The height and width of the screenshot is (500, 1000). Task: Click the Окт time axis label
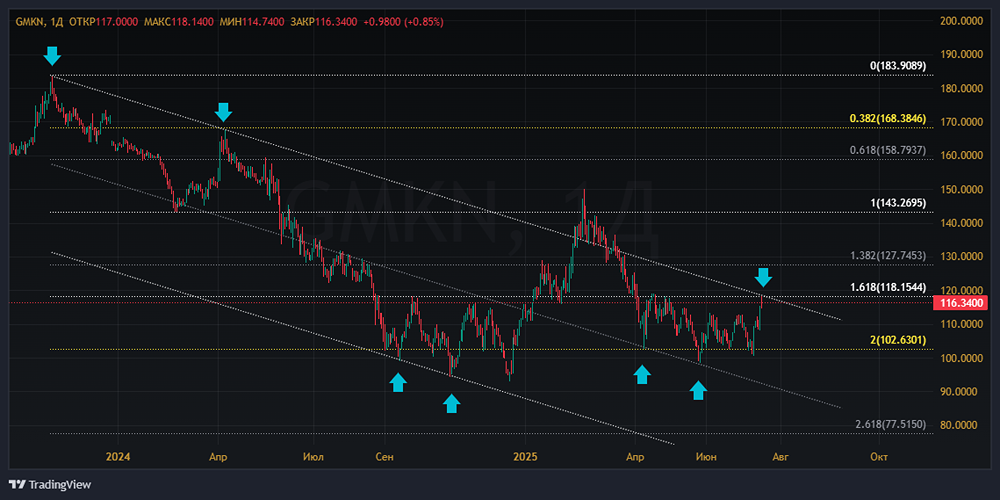tap(879, 457)
